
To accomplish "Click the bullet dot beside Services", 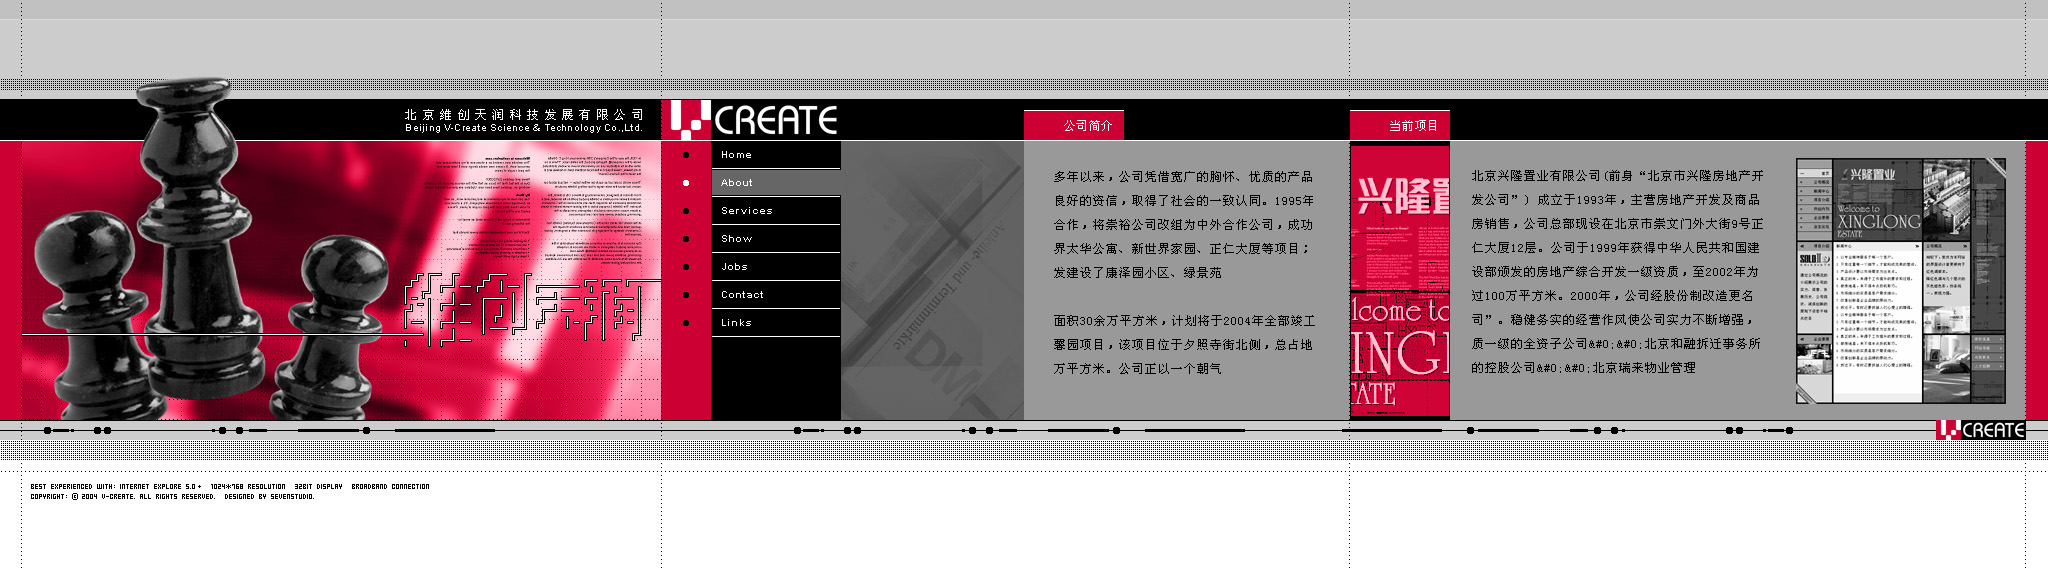I will (x=685, y=211).
